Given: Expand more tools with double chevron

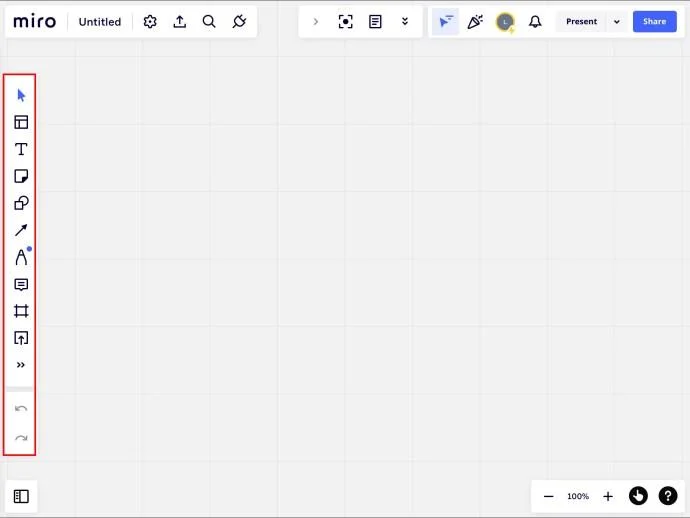Looking at the screenshot, I should 21,365.
